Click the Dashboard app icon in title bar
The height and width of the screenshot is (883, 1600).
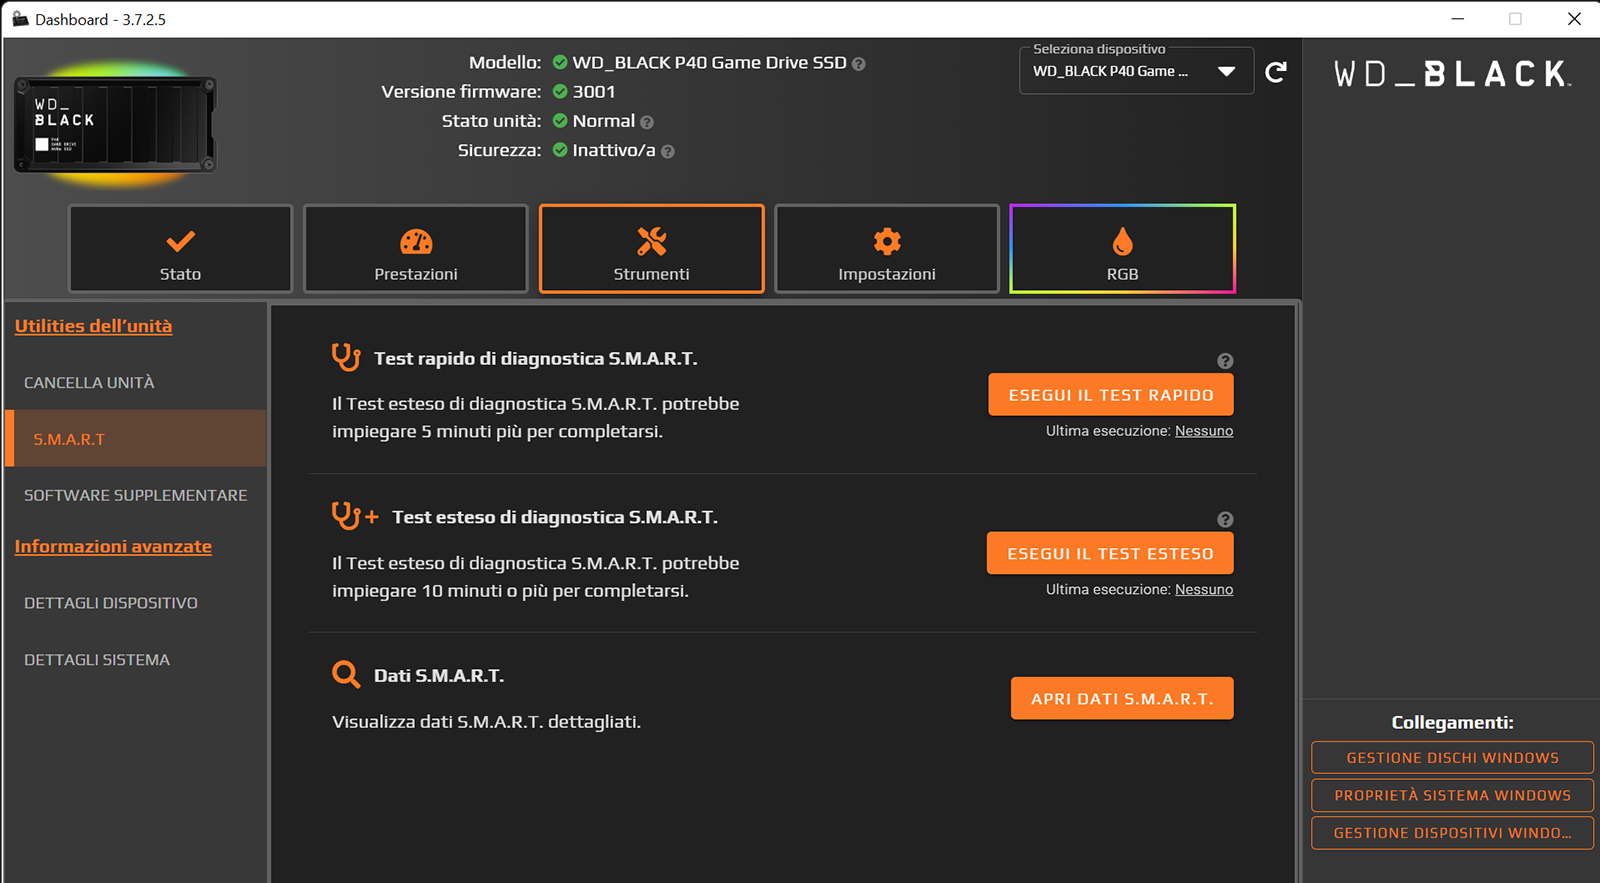pos(20,19)
